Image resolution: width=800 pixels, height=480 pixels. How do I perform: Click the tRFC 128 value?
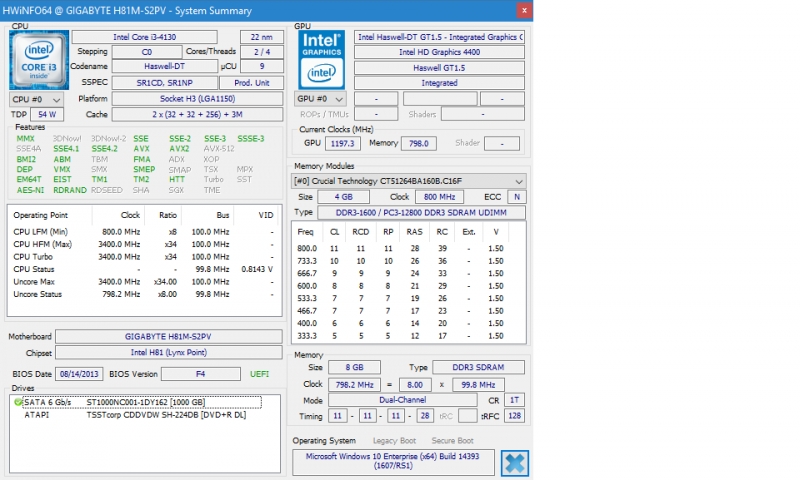click(x=514, y=416)
